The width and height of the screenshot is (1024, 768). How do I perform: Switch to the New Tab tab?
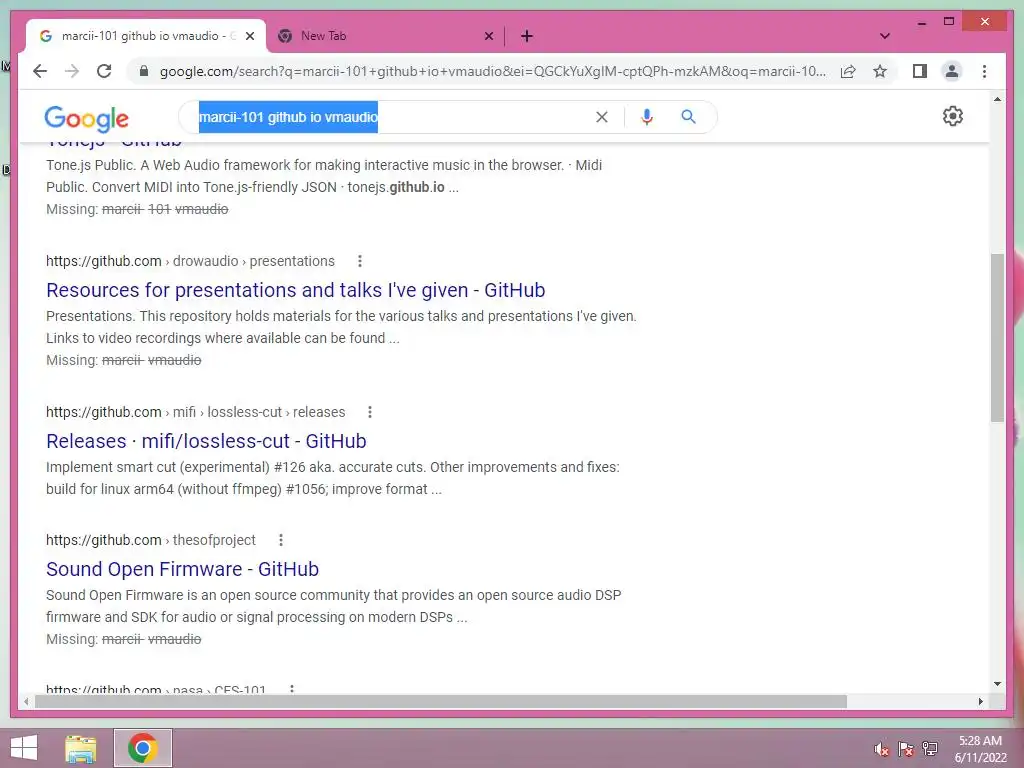tap(385, 37)
